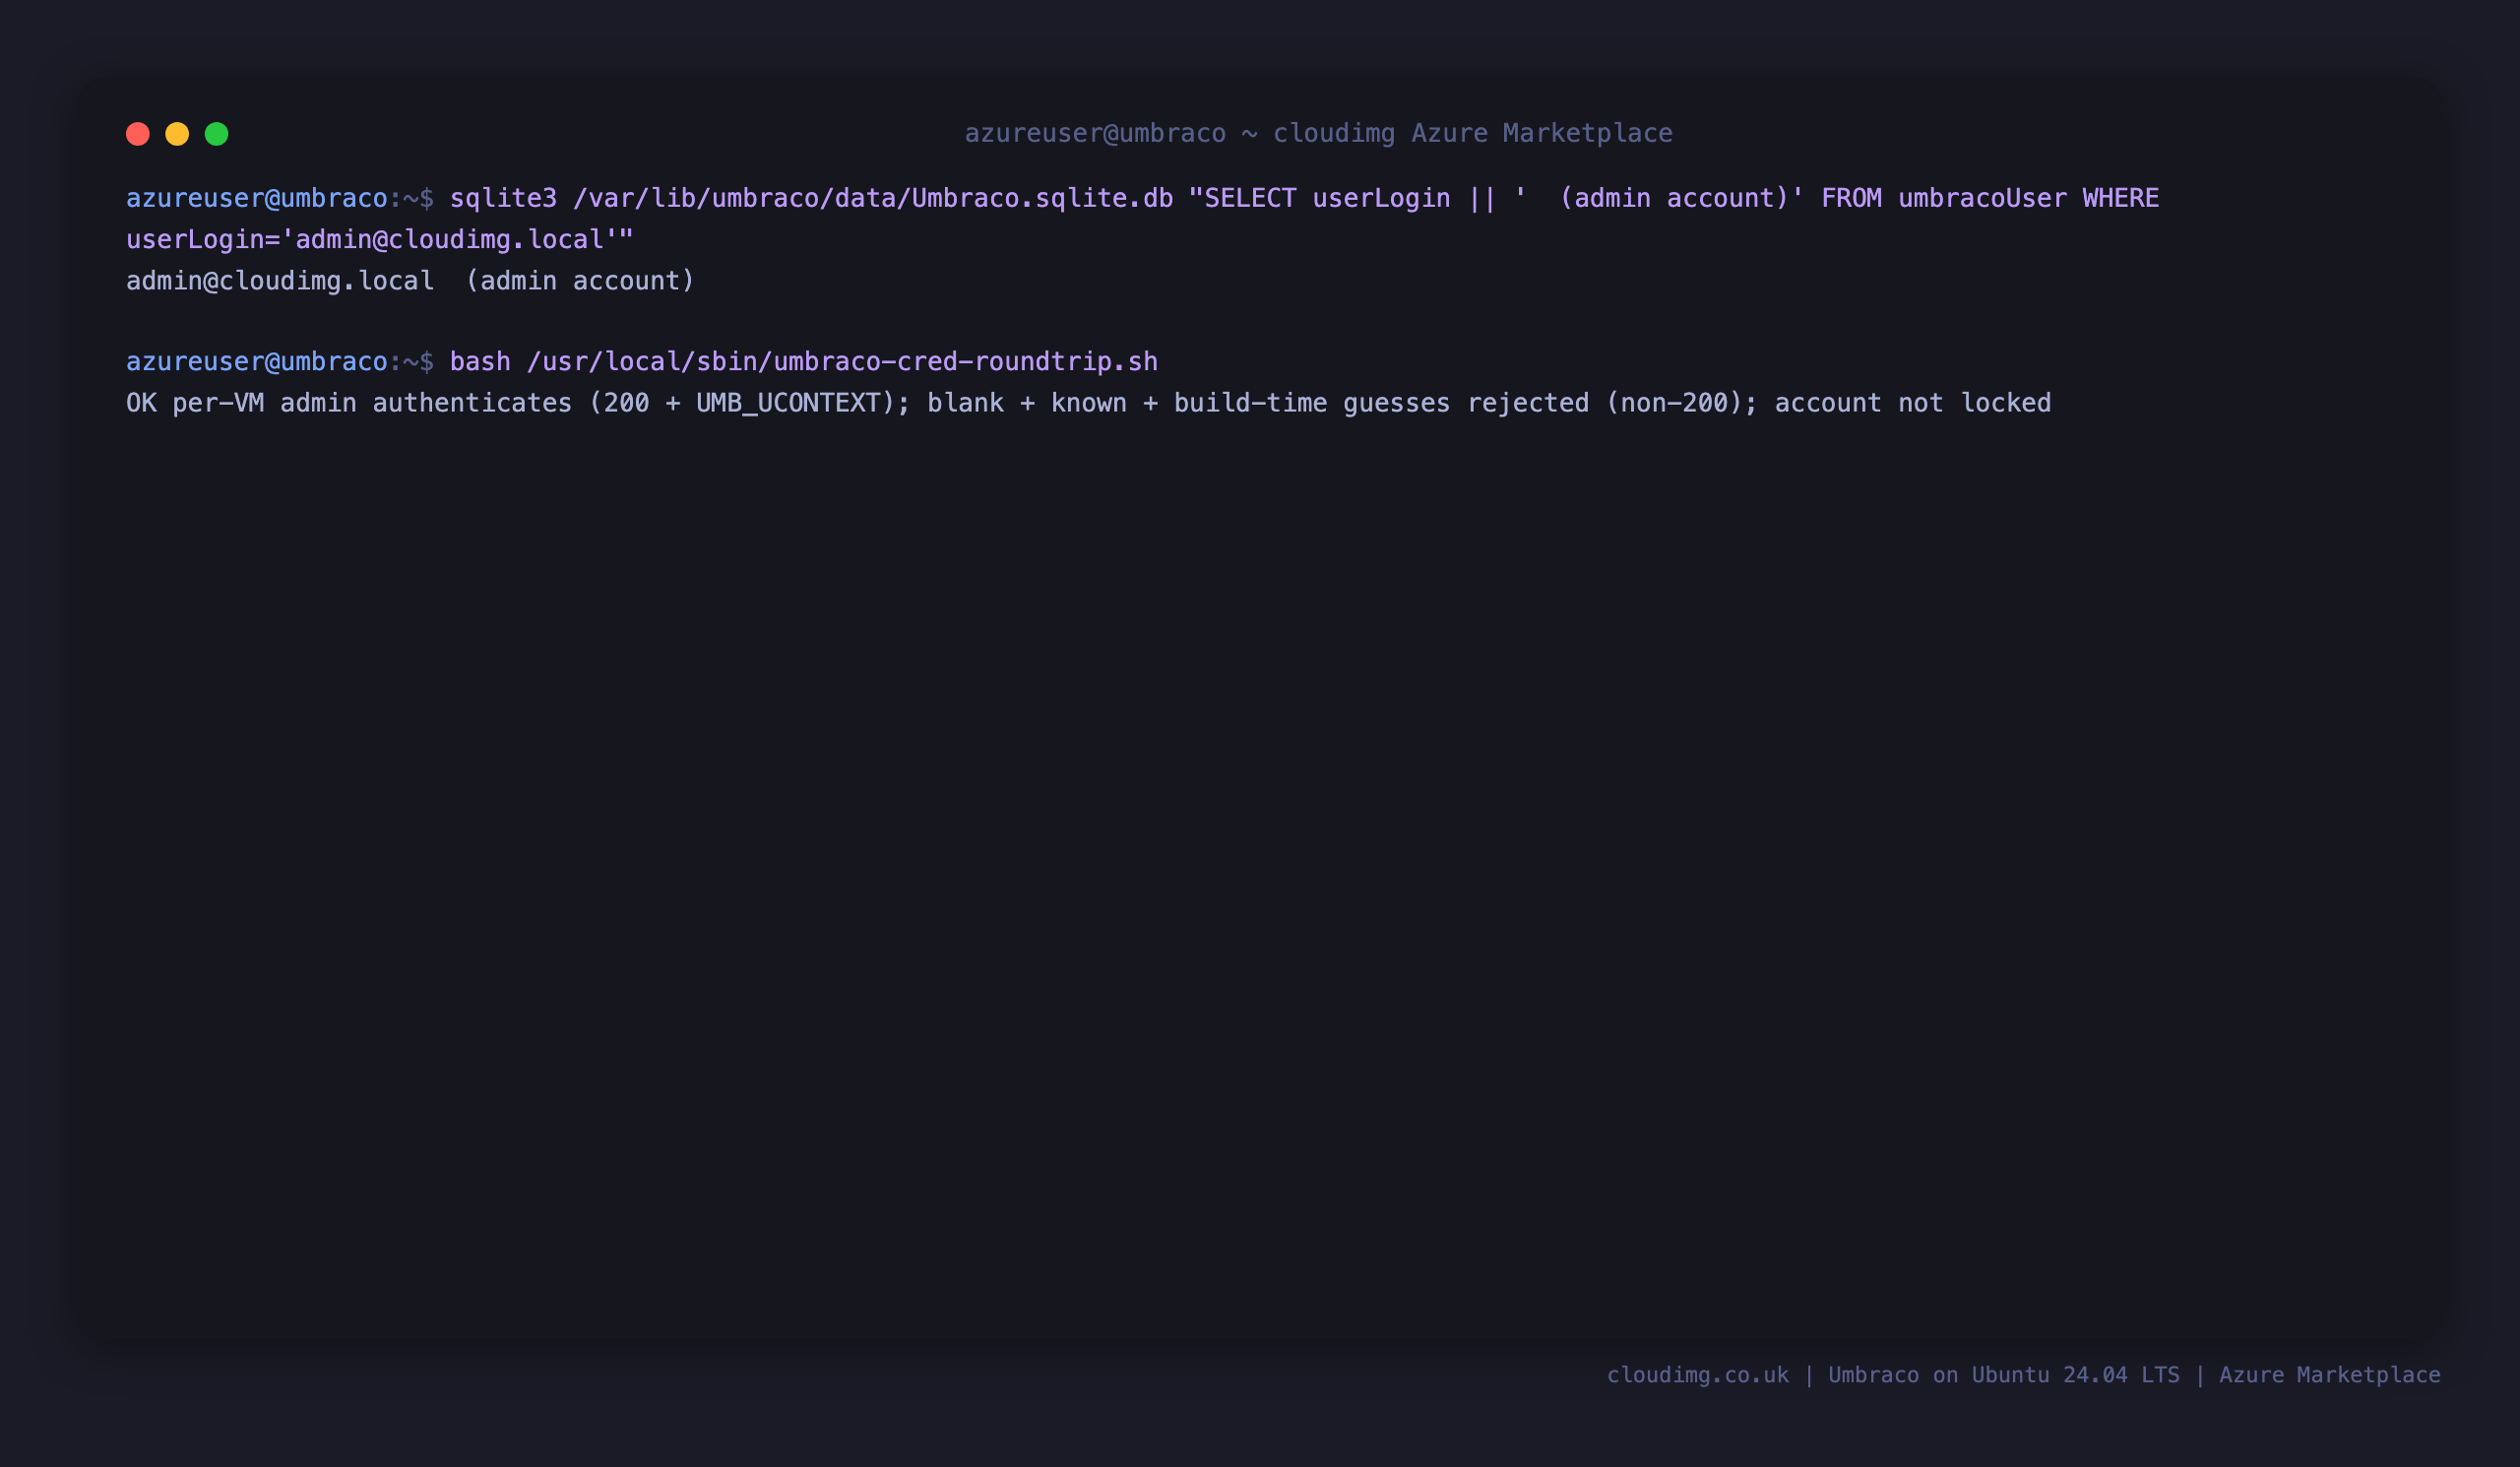2520x1467 pixels.
Task: Click the green maximize window dot
Action: (217, 134)
